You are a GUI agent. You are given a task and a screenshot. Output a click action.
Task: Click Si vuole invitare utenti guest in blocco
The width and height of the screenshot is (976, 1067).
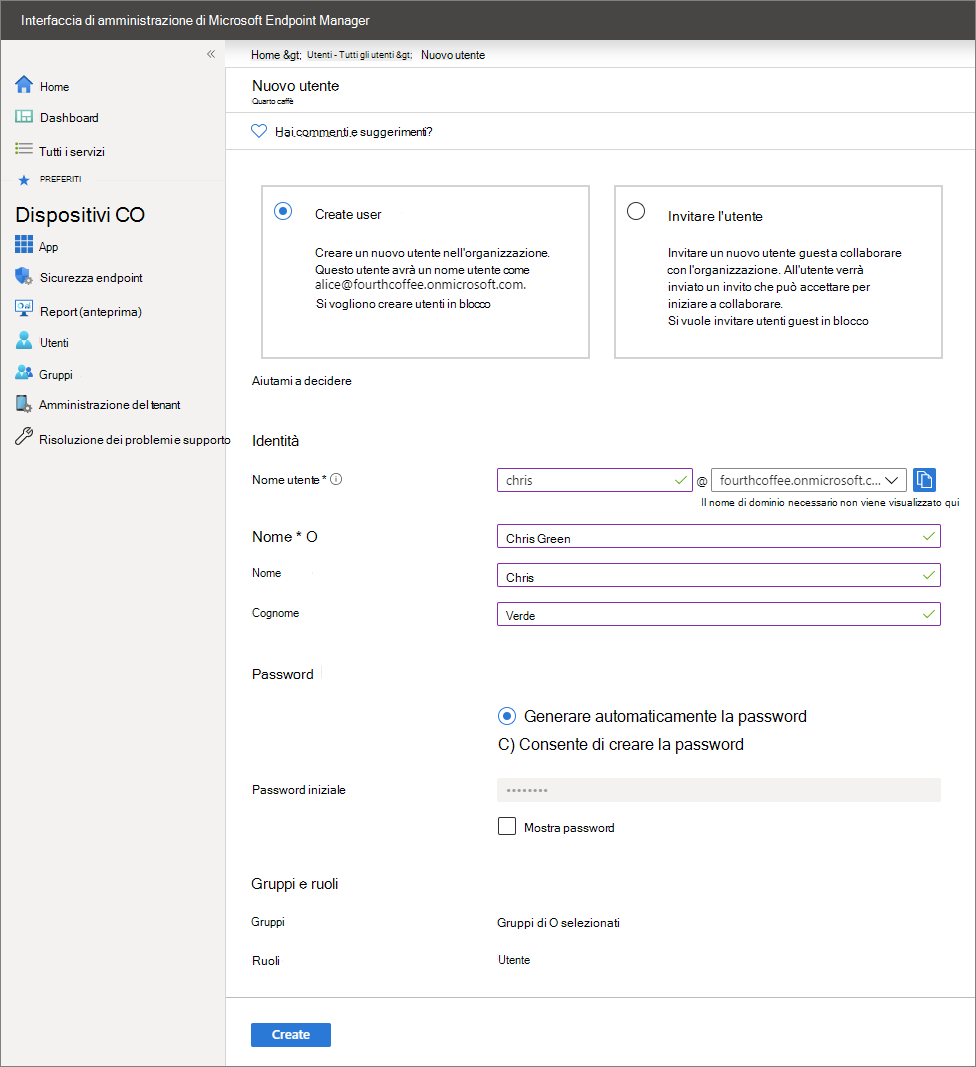768,321
